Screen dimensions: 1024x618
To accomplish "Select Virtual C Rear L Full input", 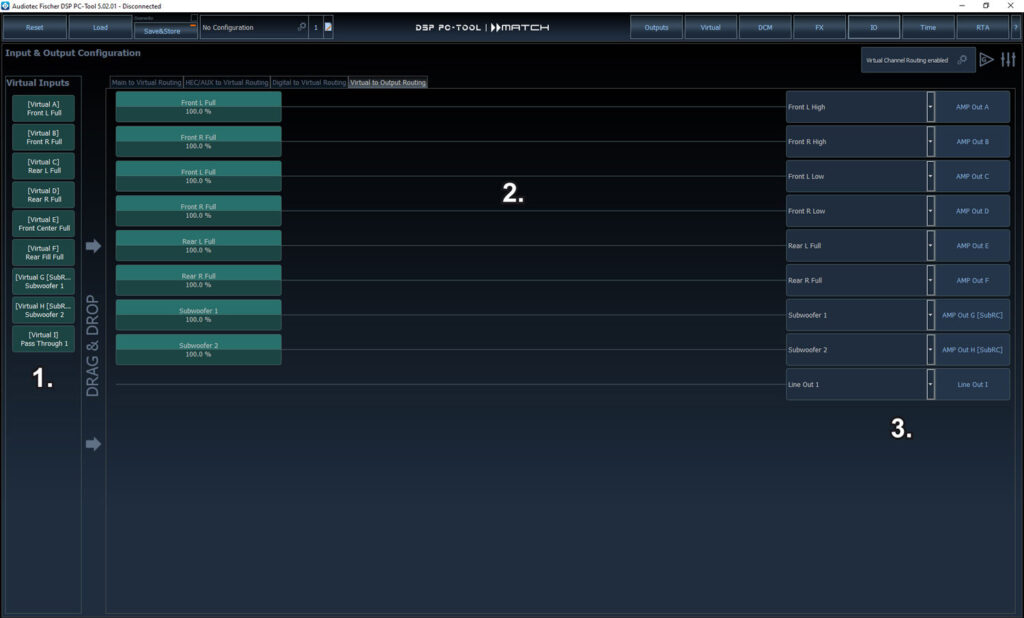I will pos(44,166).
